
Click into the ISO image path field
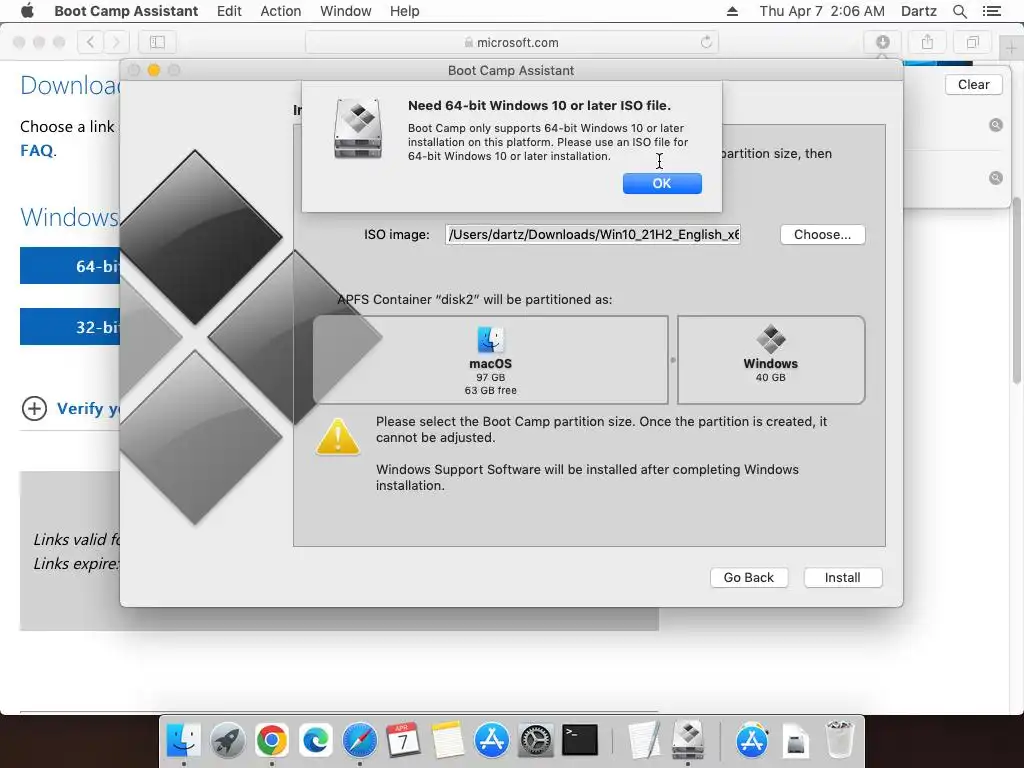tap(593, 234)
